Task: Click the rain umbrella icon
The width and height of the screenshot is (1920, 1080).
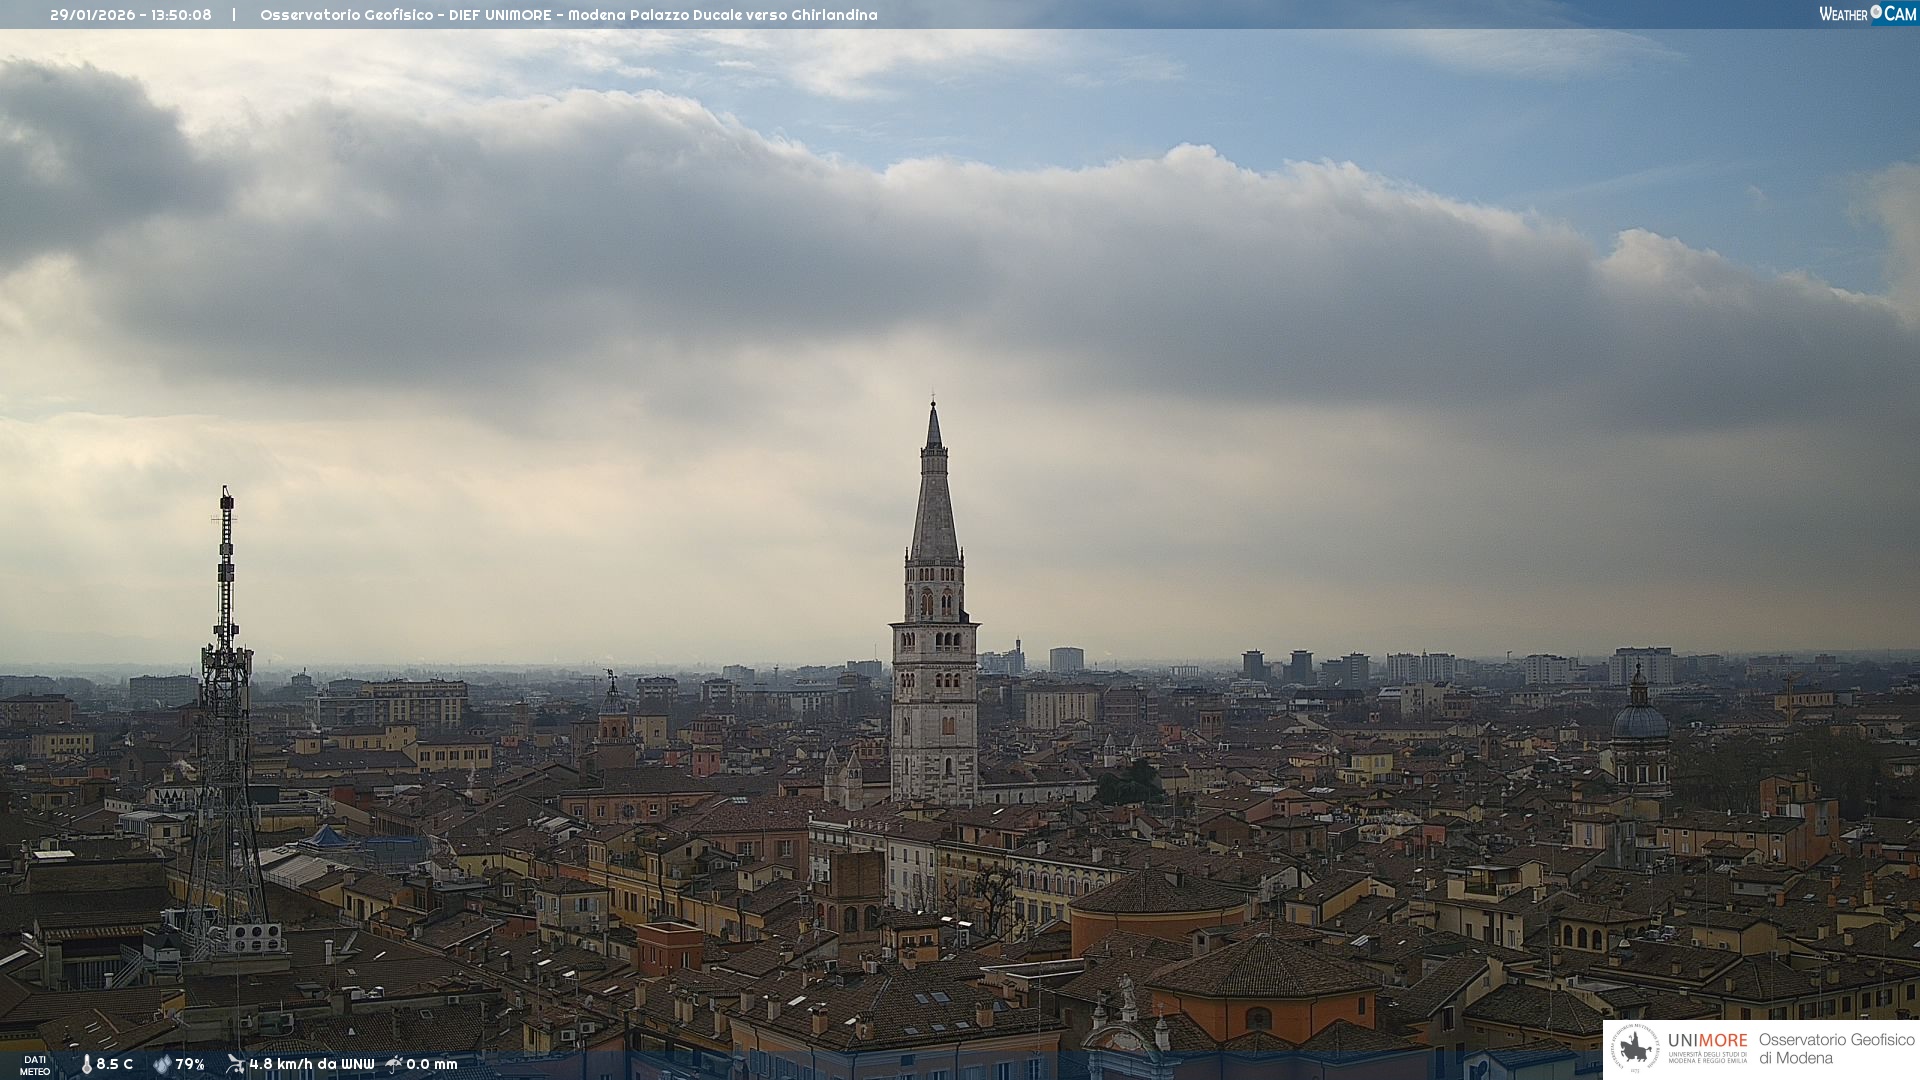Action: click(x=394, y=1064)
